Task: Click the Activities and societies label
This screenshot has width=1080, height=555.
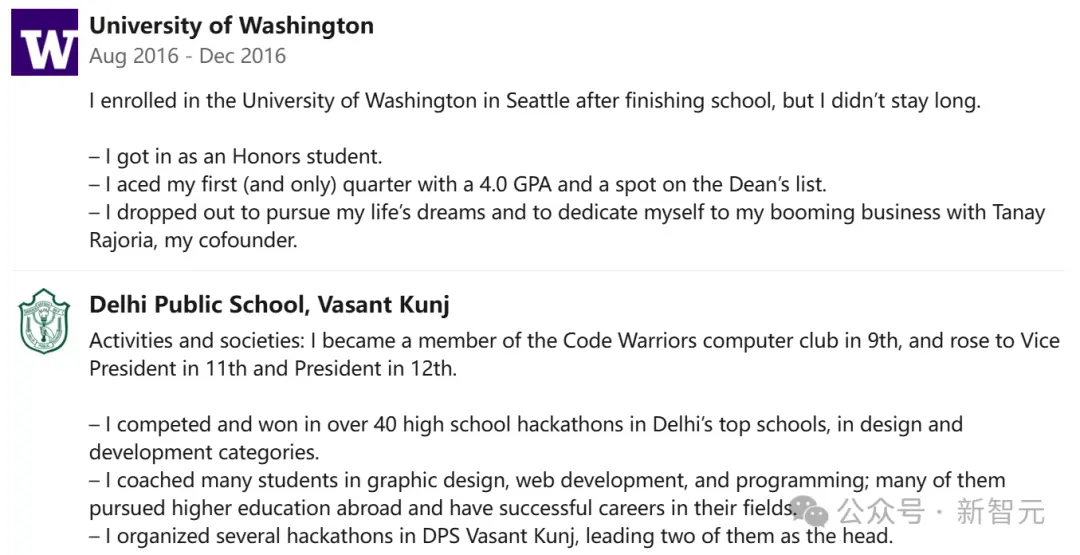Action: (197, 341)
